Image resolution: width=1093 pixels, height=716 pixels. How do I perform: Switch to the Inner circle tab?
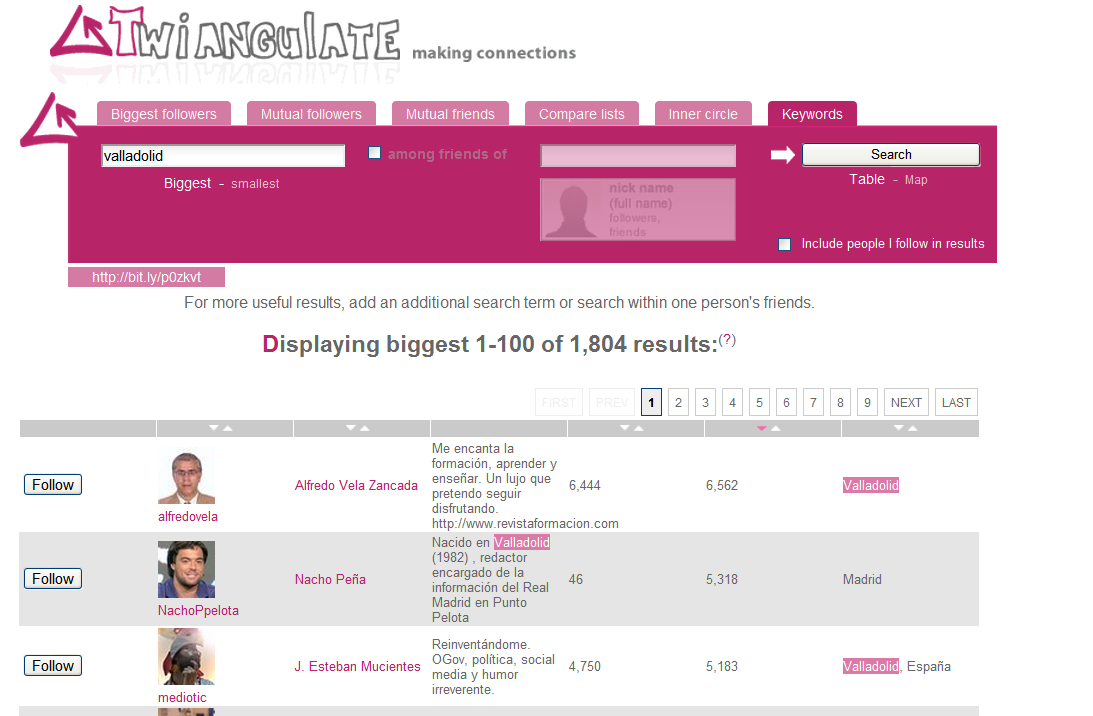point(703,114)
